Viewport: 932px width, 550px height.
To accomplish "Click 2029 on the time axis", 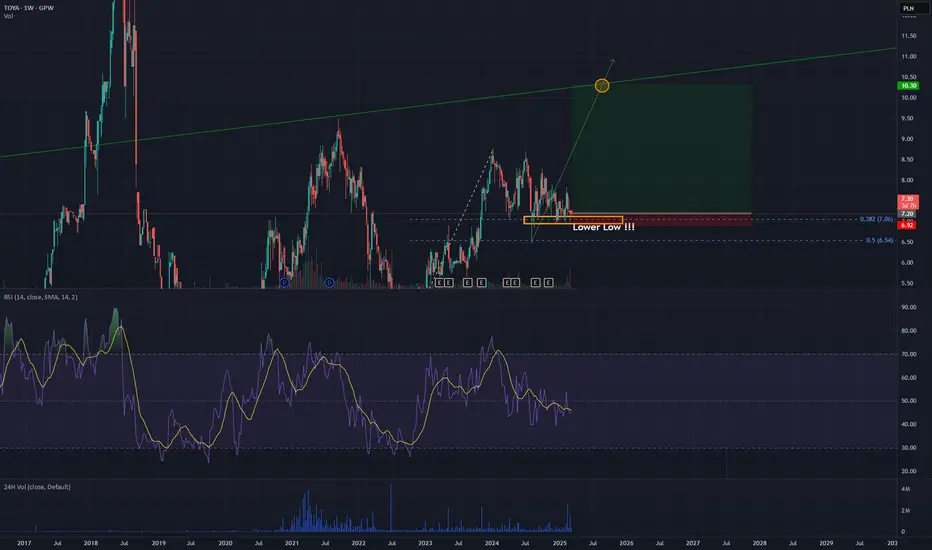I will (826, 543).
